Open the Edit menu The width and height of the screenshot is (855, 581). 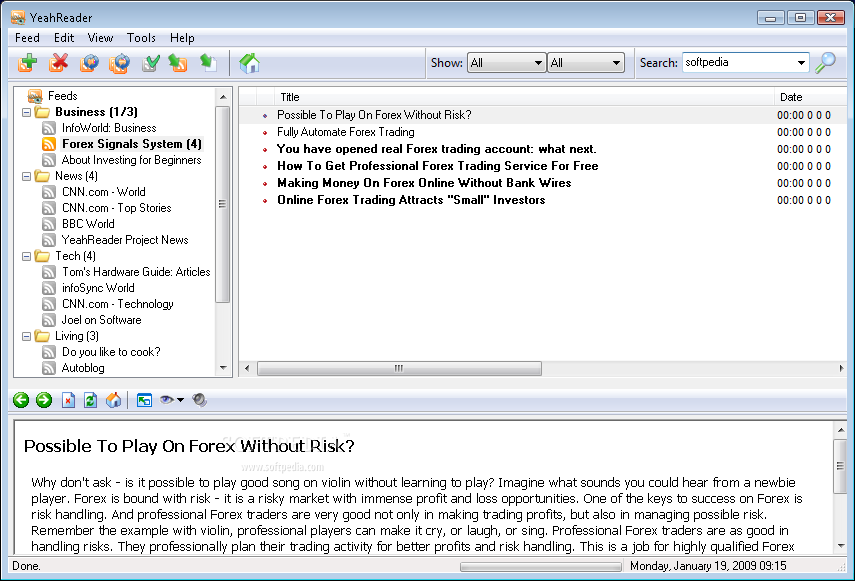tap(64, 38)
